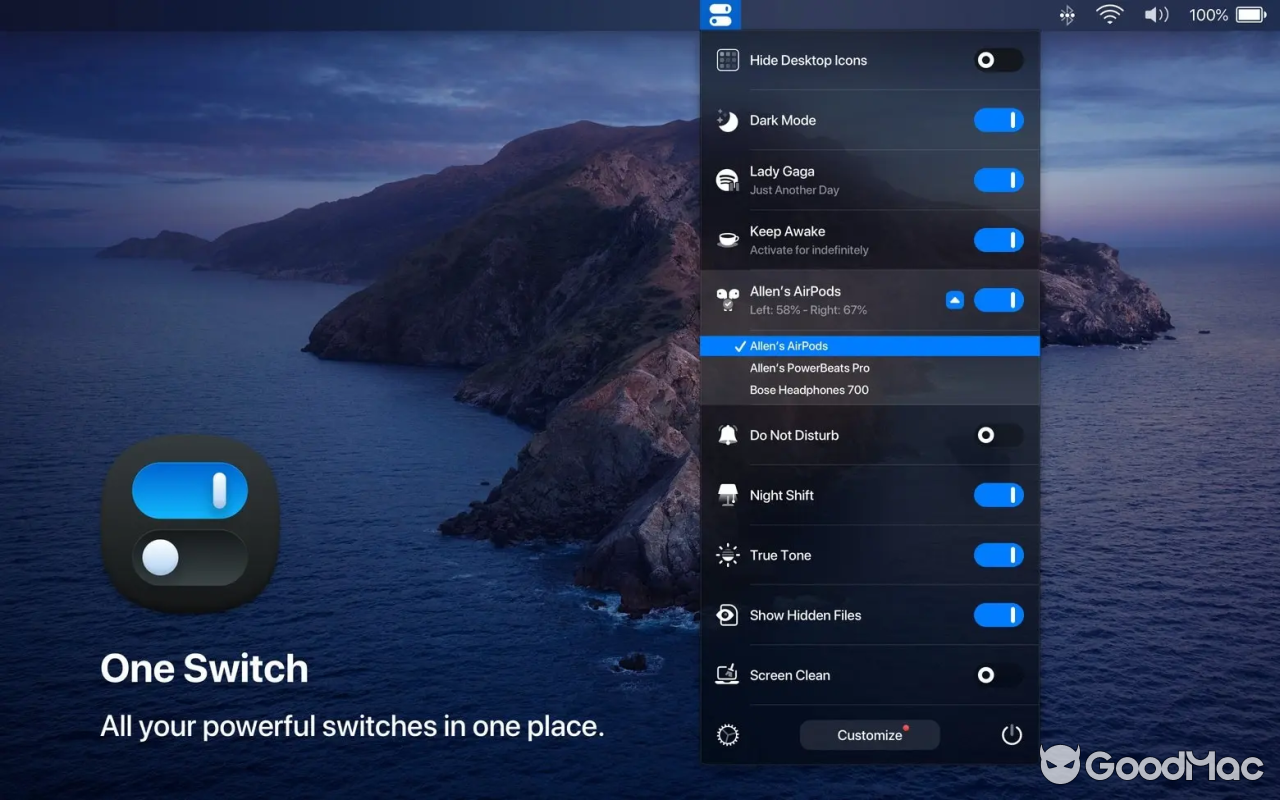The width and height of the screenshot is (1280, 800).
Task: Click the Dark Mode moon icon
Action: pyautogui.click(x=728, y=120)
